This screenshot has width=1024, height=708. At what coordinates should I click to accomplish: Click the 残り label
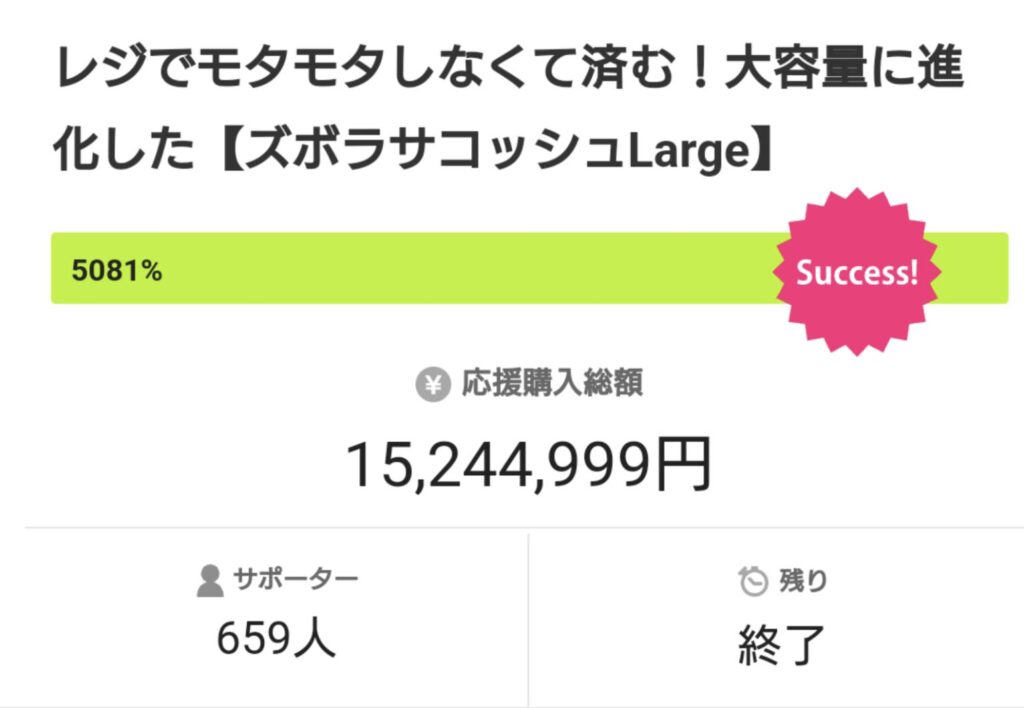pos(803,580)
